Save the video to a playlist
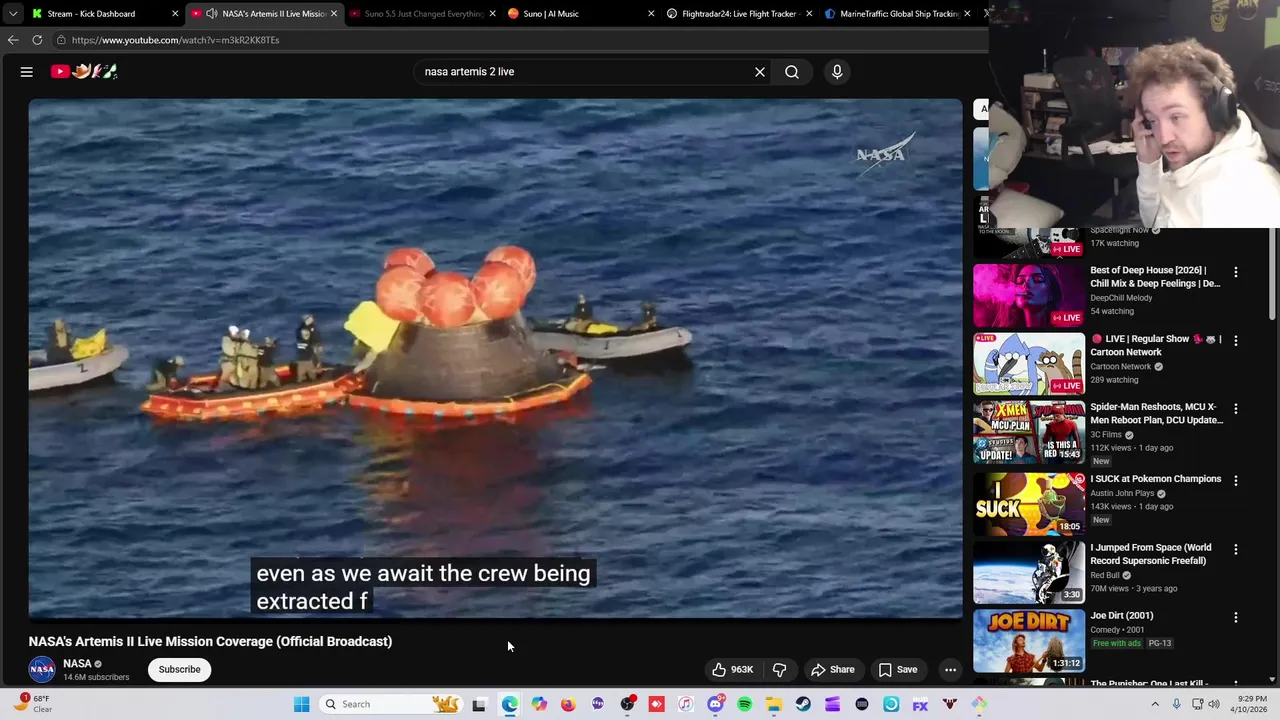Screen dimensions: 1280x720 pos(898,669)
